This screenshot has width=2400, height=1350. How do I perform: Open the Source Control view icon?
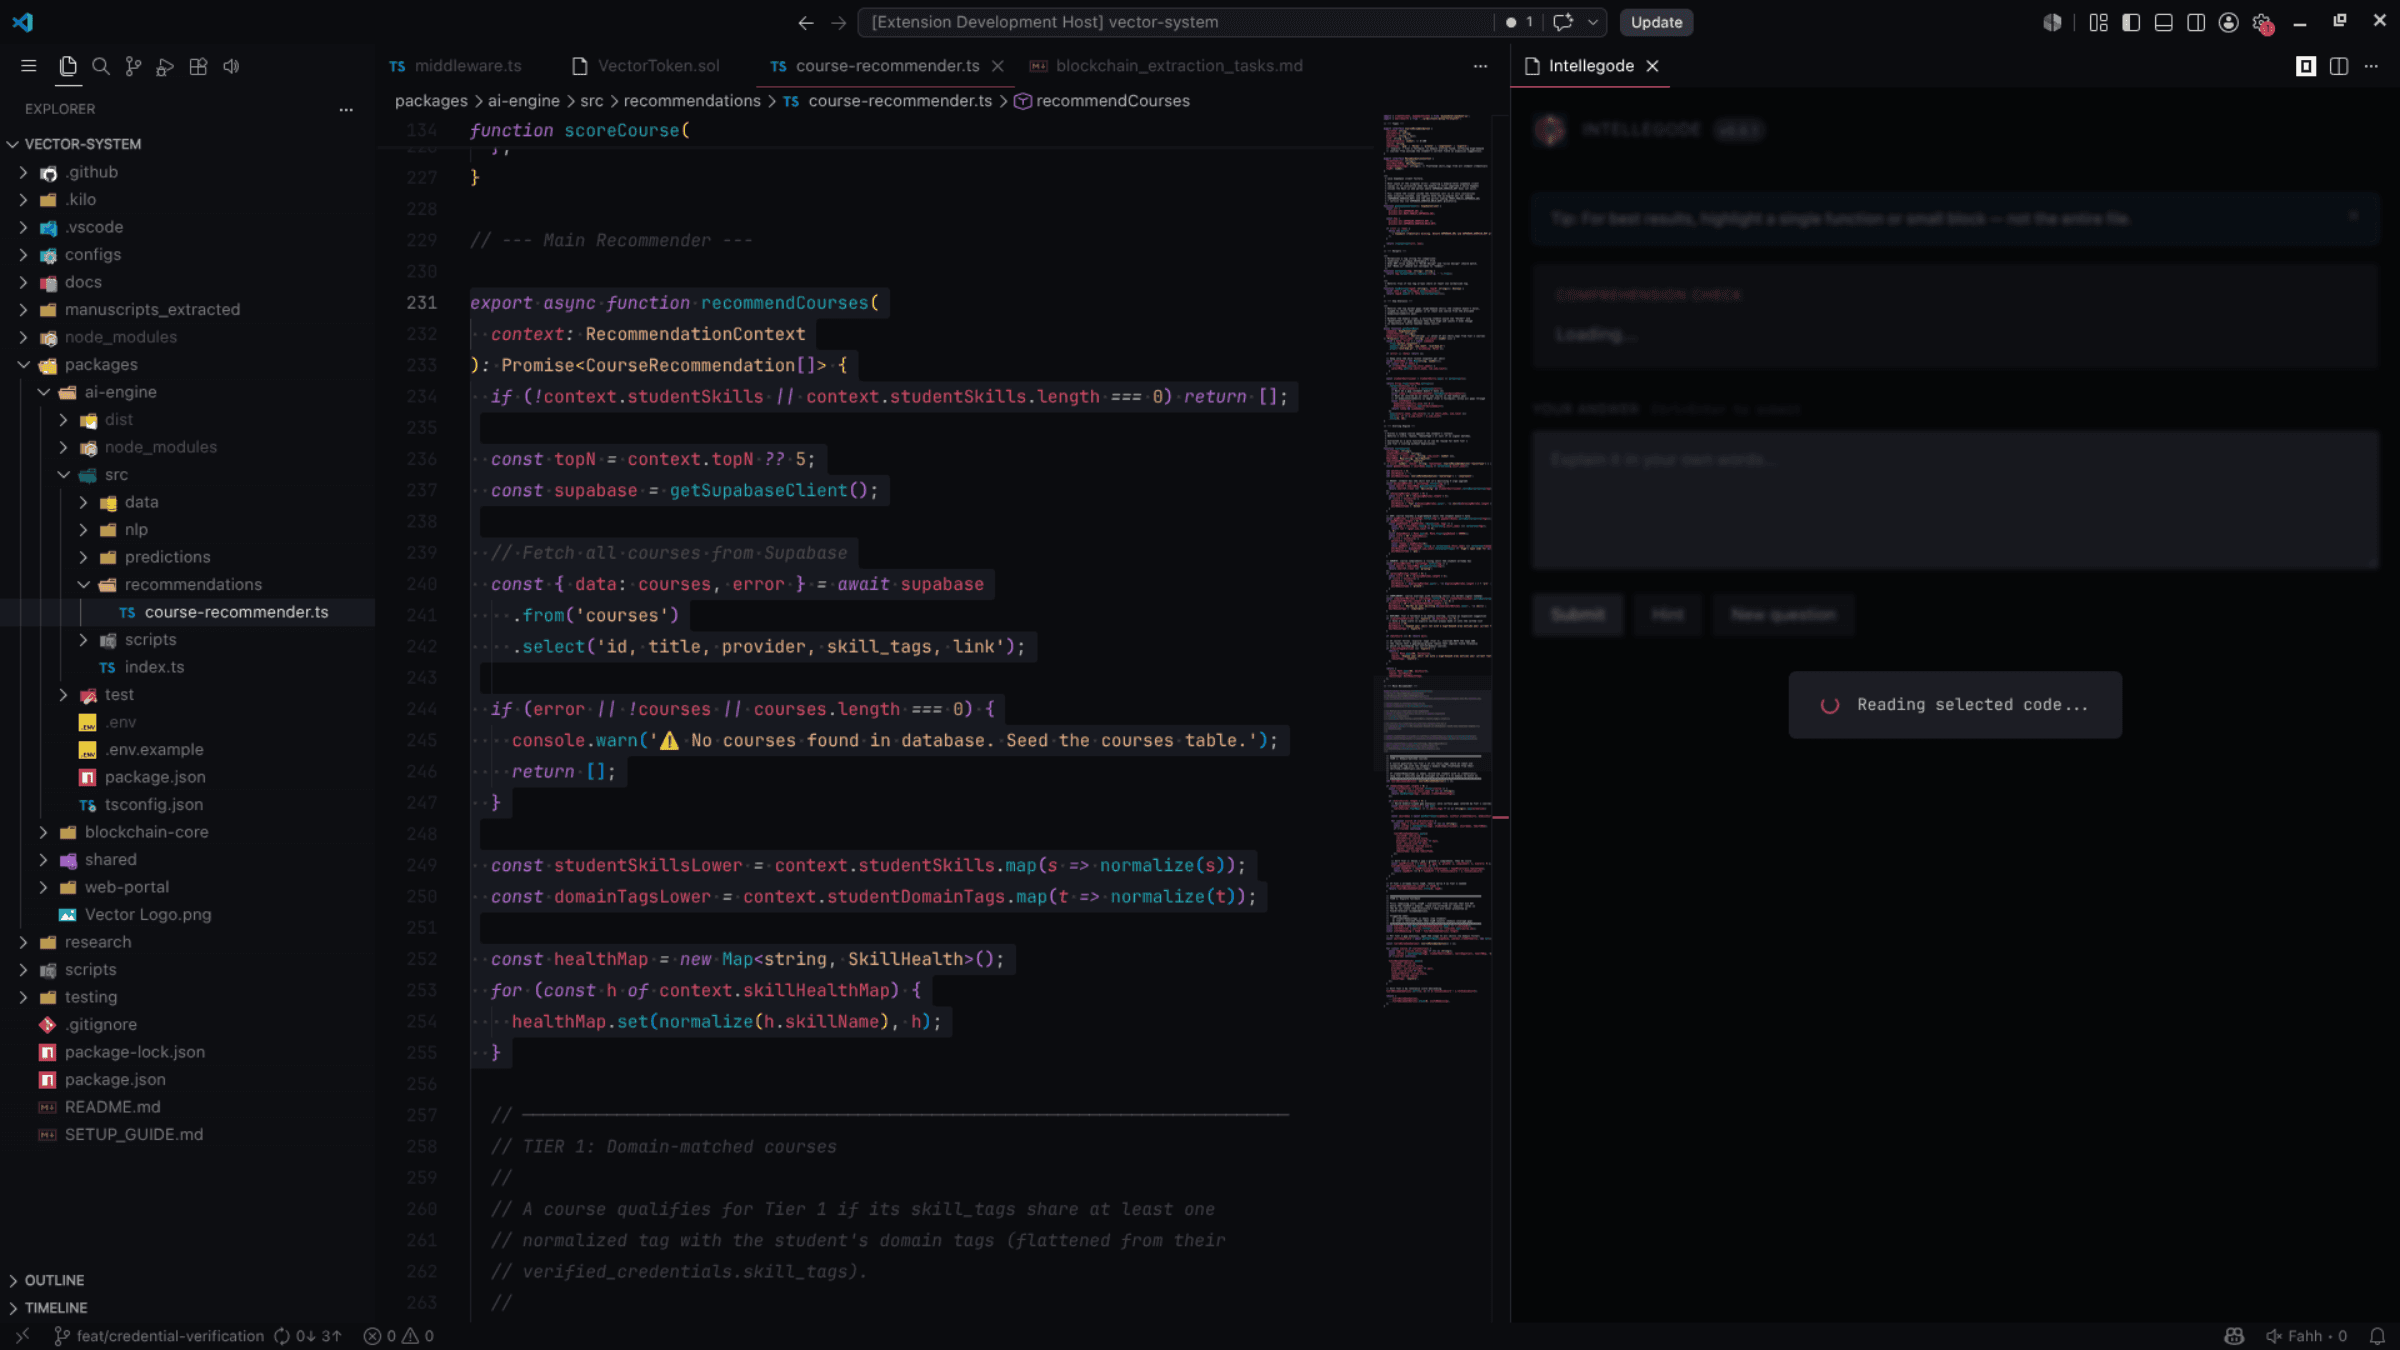pyautogui.click(x=133, y=66)
